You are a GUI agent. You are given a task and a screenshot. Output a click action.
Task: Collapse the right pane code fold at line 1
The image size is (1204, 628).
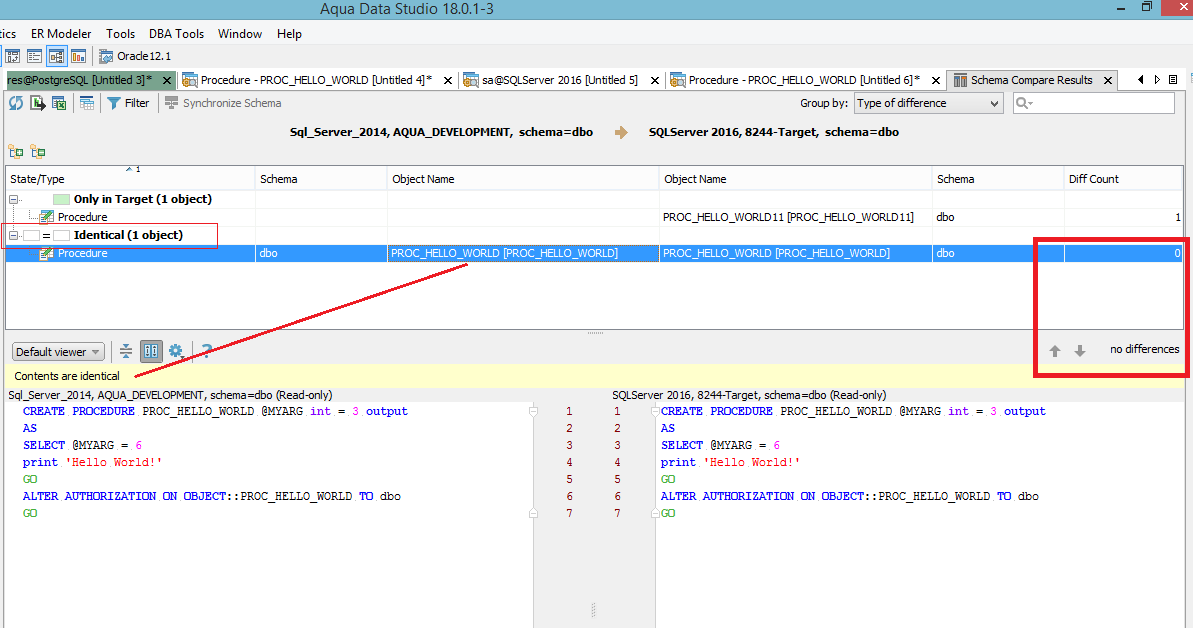click(x=655, y=411)
